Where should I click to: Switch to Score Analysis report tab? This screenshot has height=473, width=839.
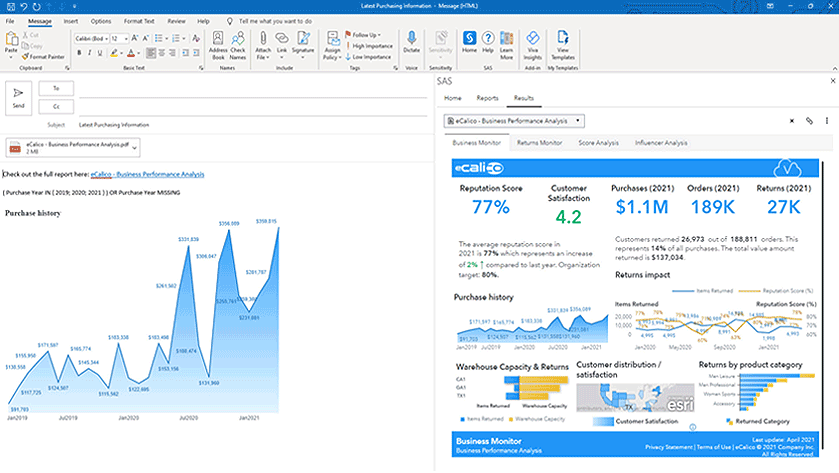598,143
